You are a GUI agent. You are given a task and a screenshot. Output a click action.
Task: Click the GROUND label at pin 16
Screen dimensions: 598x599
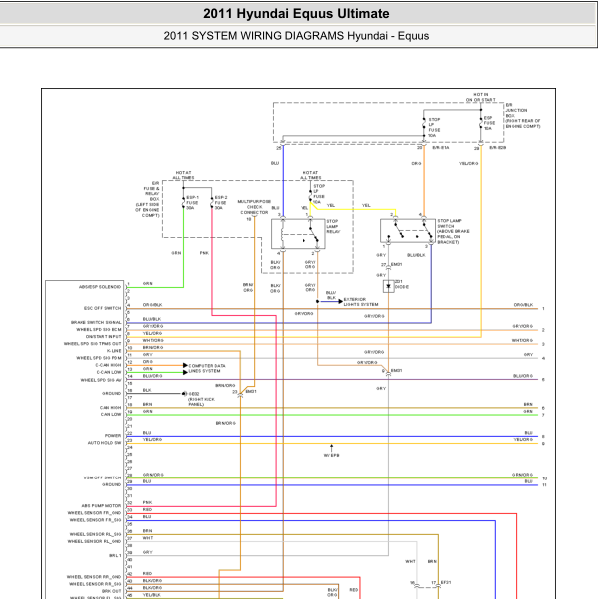pyautogui.click(x=111, y=393)
